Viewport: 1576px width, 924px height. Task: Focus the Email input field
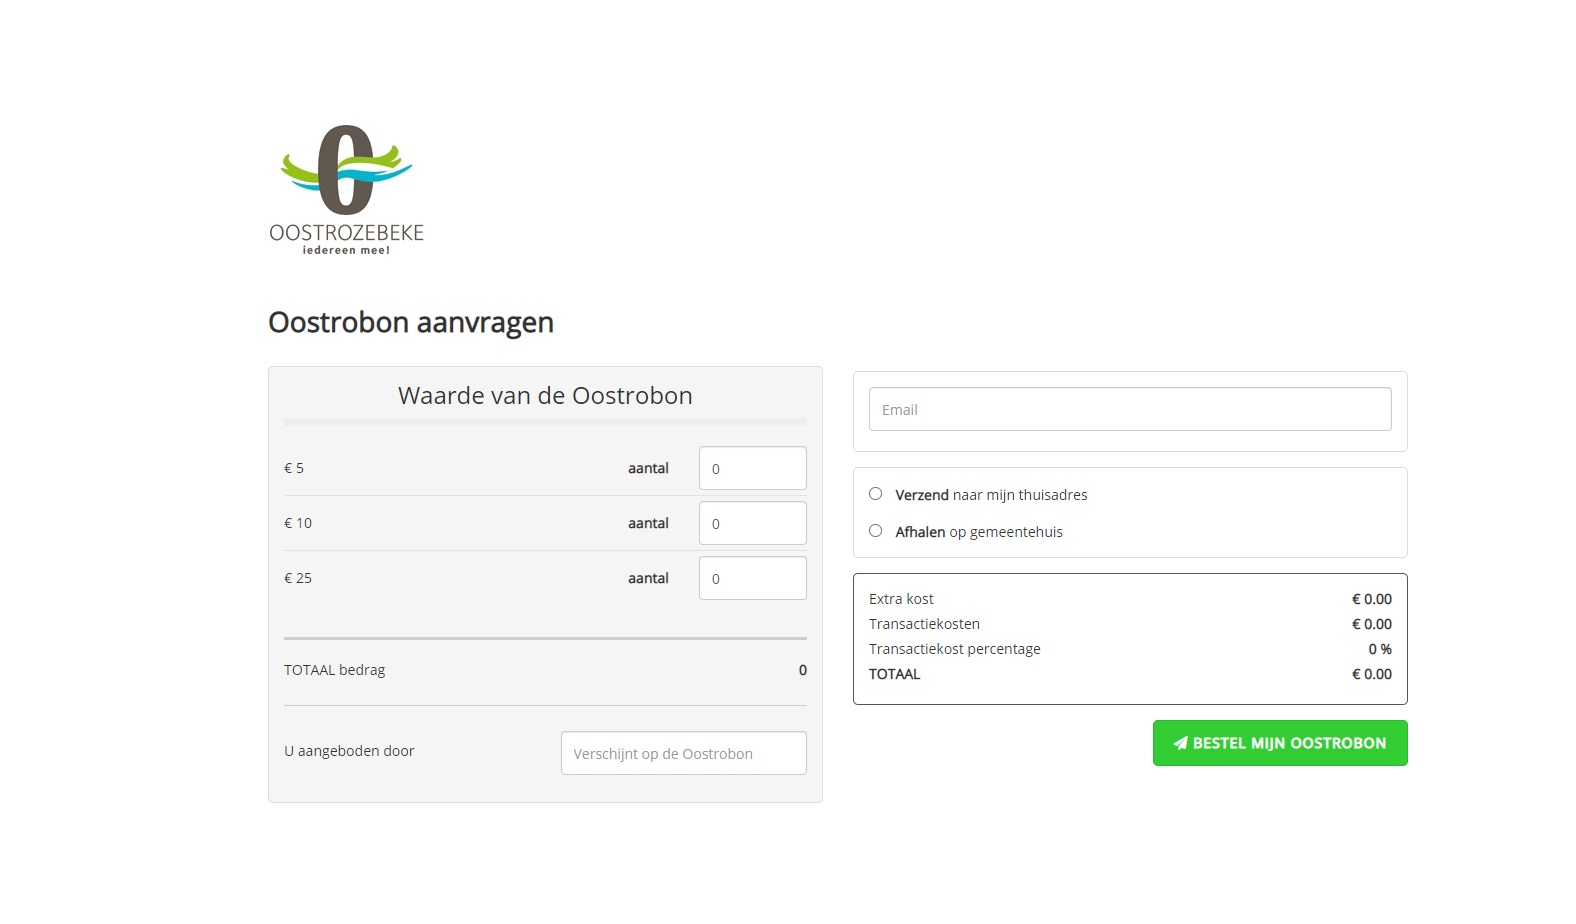point(1129,409)
